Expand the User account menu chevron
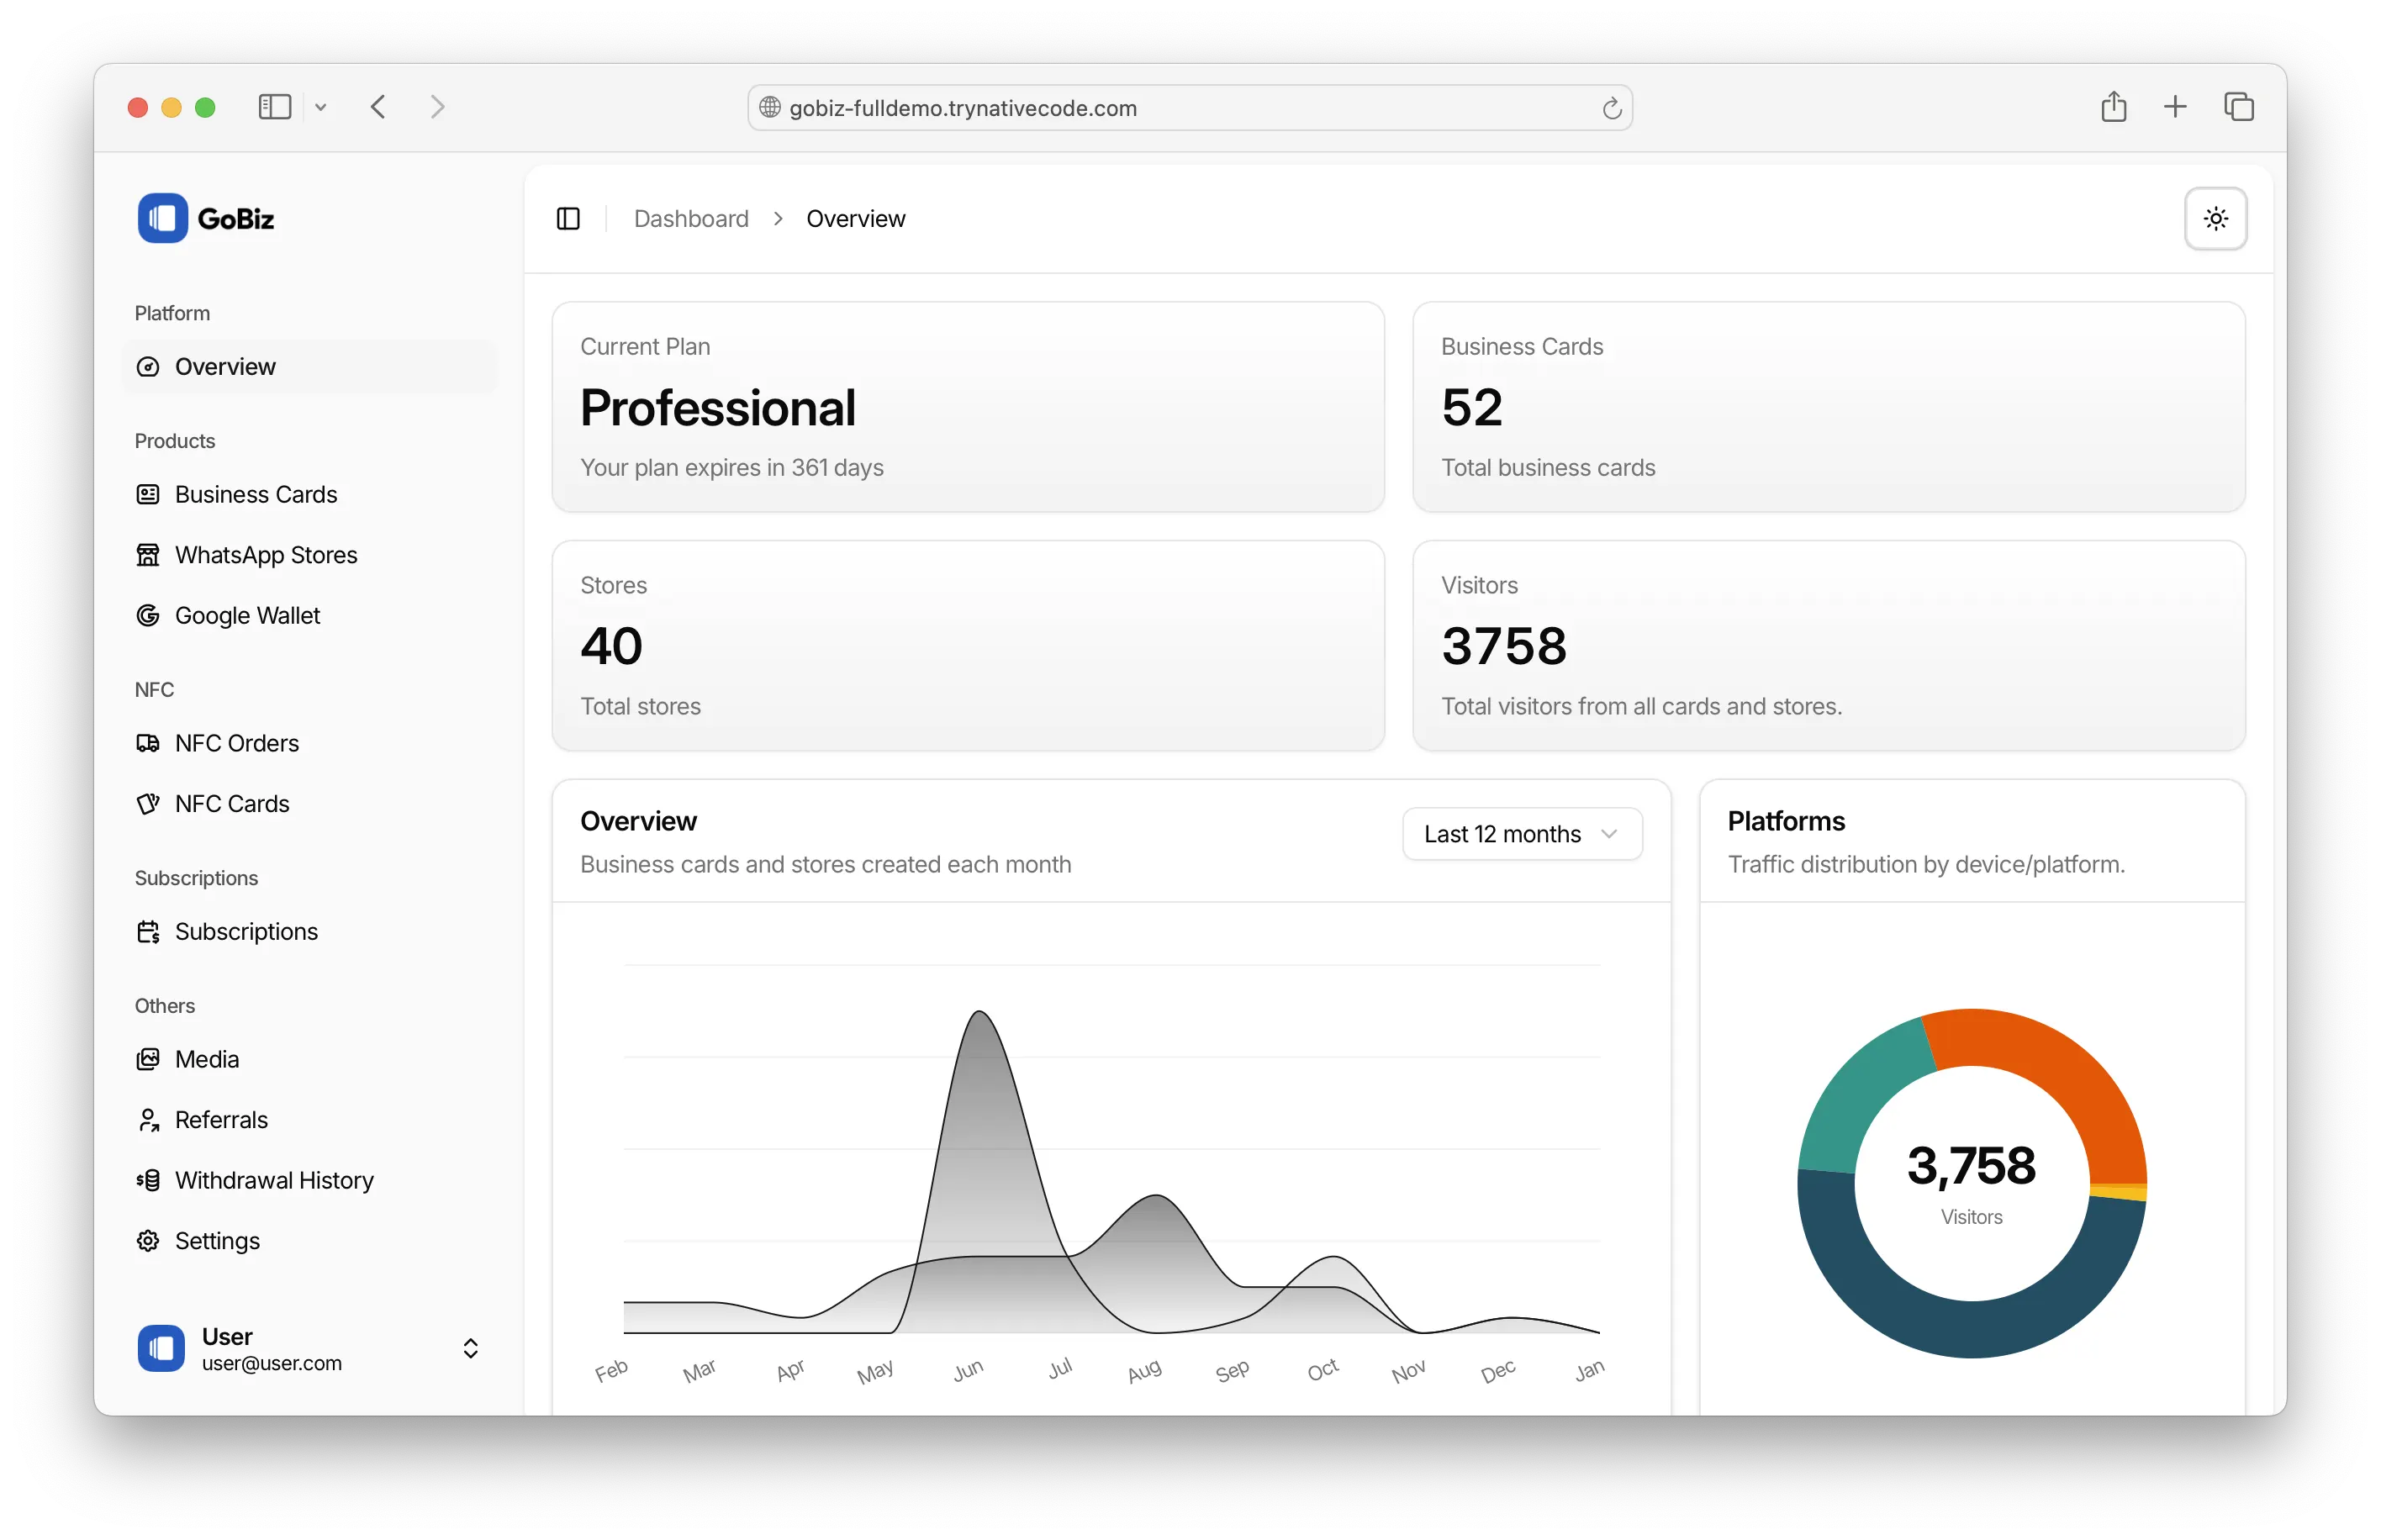Screen dimensions: 2381x1540 470,1348
